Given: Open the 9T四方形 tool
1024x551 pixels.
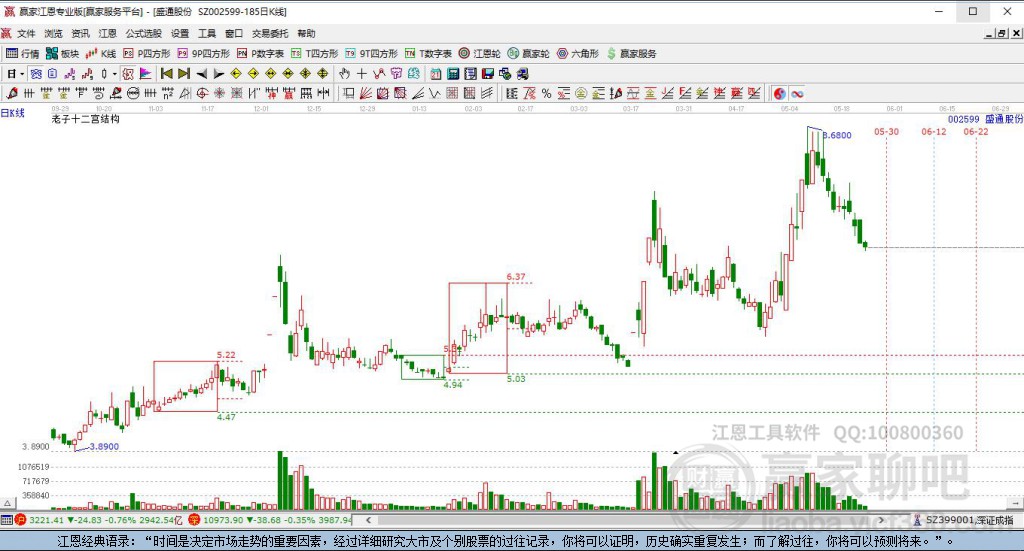Looking at the screenshot, I should (371, 54).
